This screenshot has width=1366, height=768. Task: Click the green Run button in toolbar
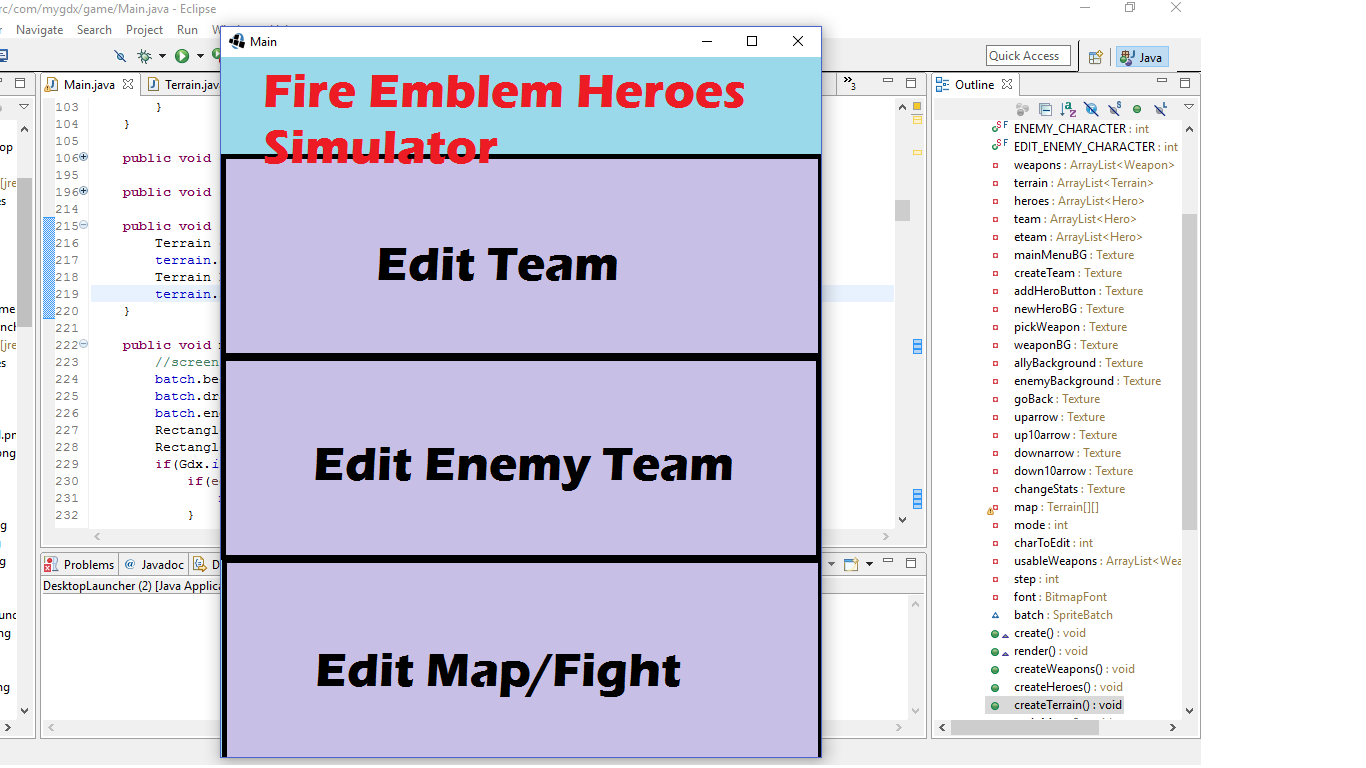coord(182,56)
